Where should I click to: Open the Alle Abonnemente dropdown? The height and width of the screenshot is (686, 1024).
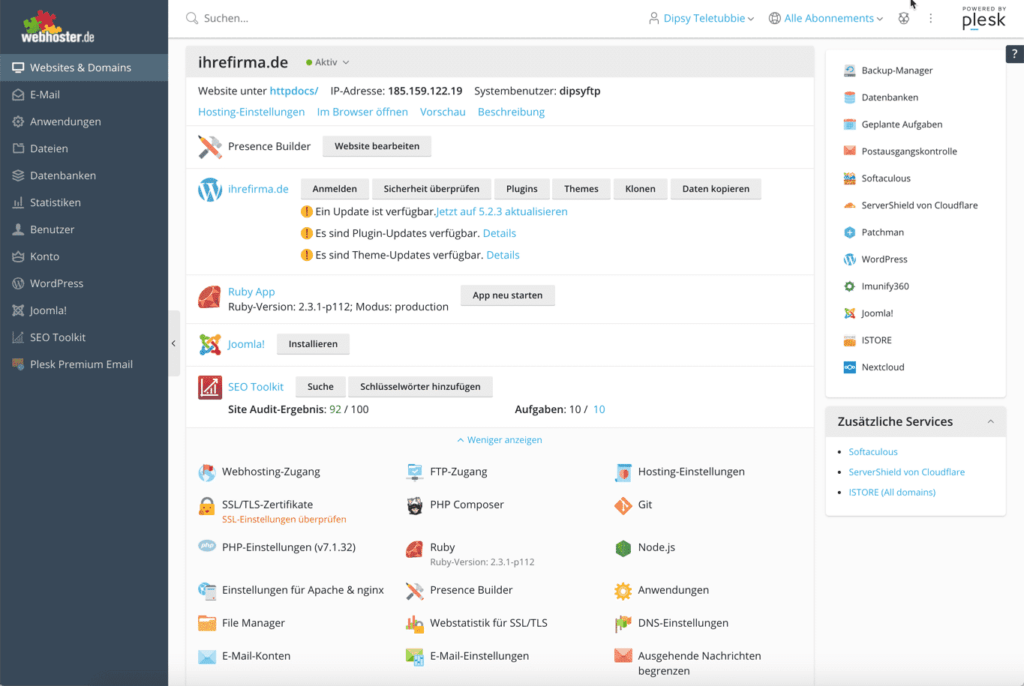(826, 18)
